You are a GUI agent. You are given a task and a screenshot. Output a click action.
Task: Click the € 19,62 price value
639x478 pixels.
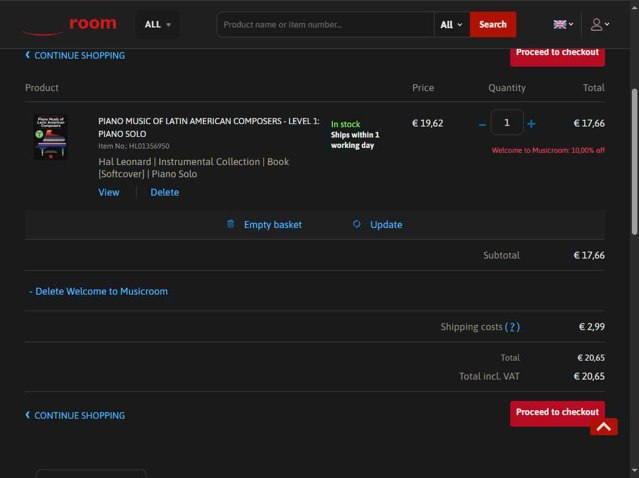(x=427, y=123)
